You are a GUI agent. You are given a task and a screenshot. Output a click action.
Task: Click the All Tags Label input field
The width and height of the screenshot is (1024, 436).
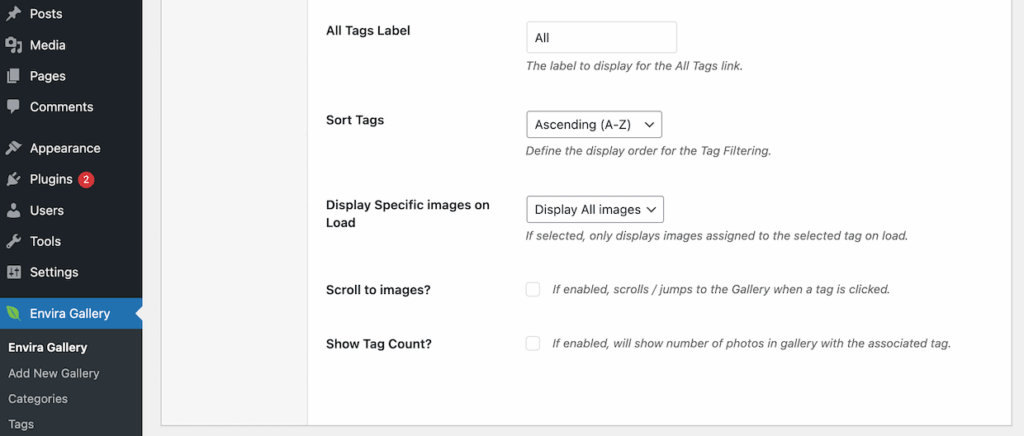[x=601, y=37]
